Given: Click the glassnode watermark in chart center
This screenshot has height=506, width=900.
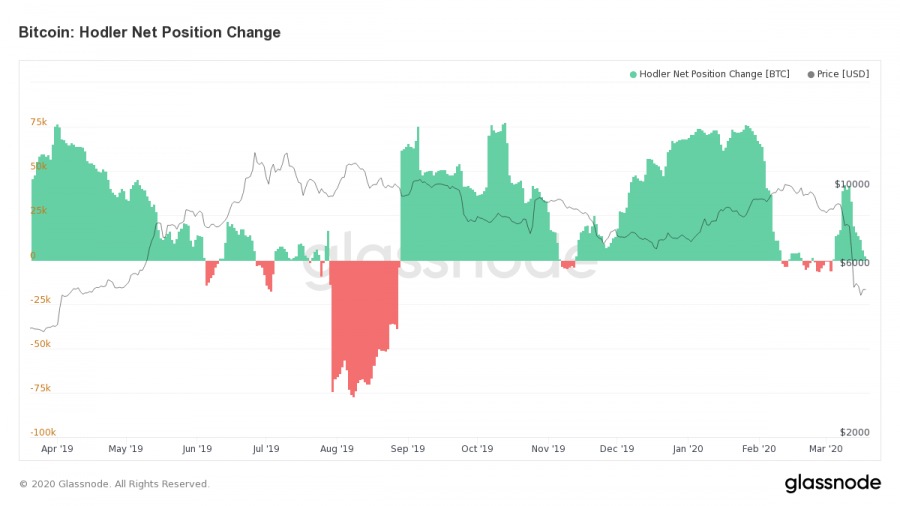Looking at the screenshot, I should [x=451, y=261].
